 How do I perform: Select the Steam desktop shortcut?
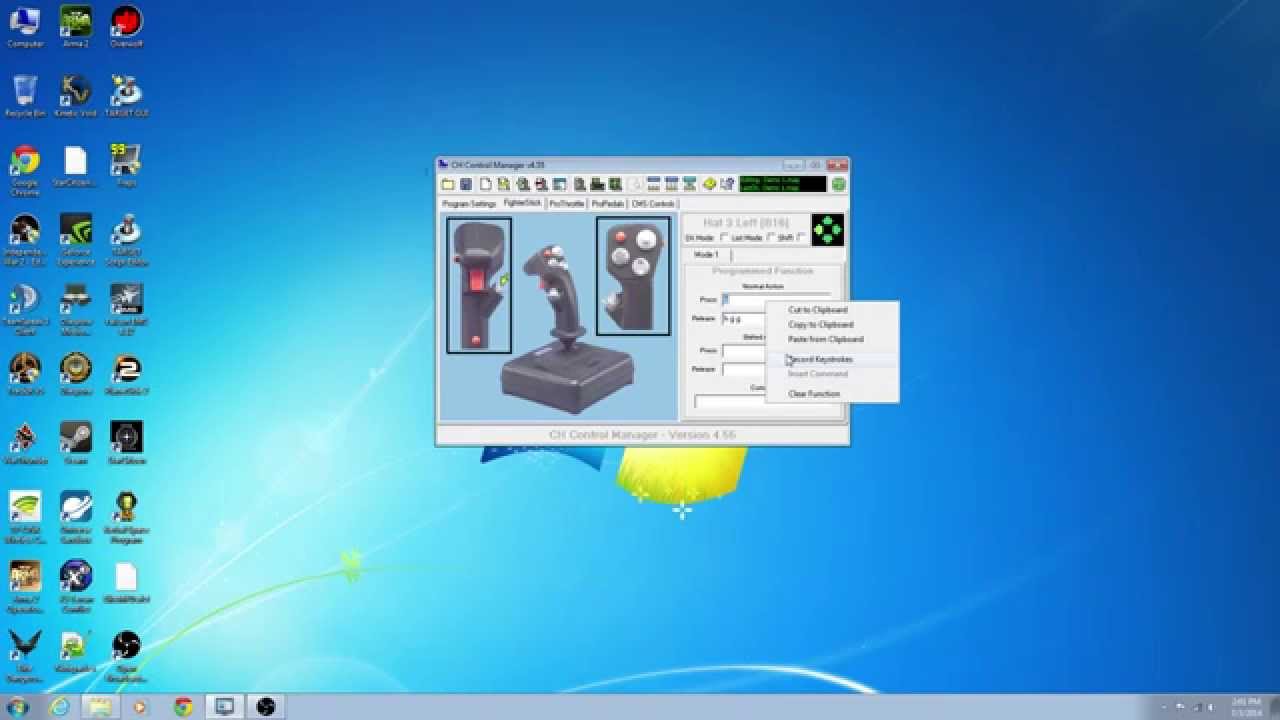[x=75, y=444]
